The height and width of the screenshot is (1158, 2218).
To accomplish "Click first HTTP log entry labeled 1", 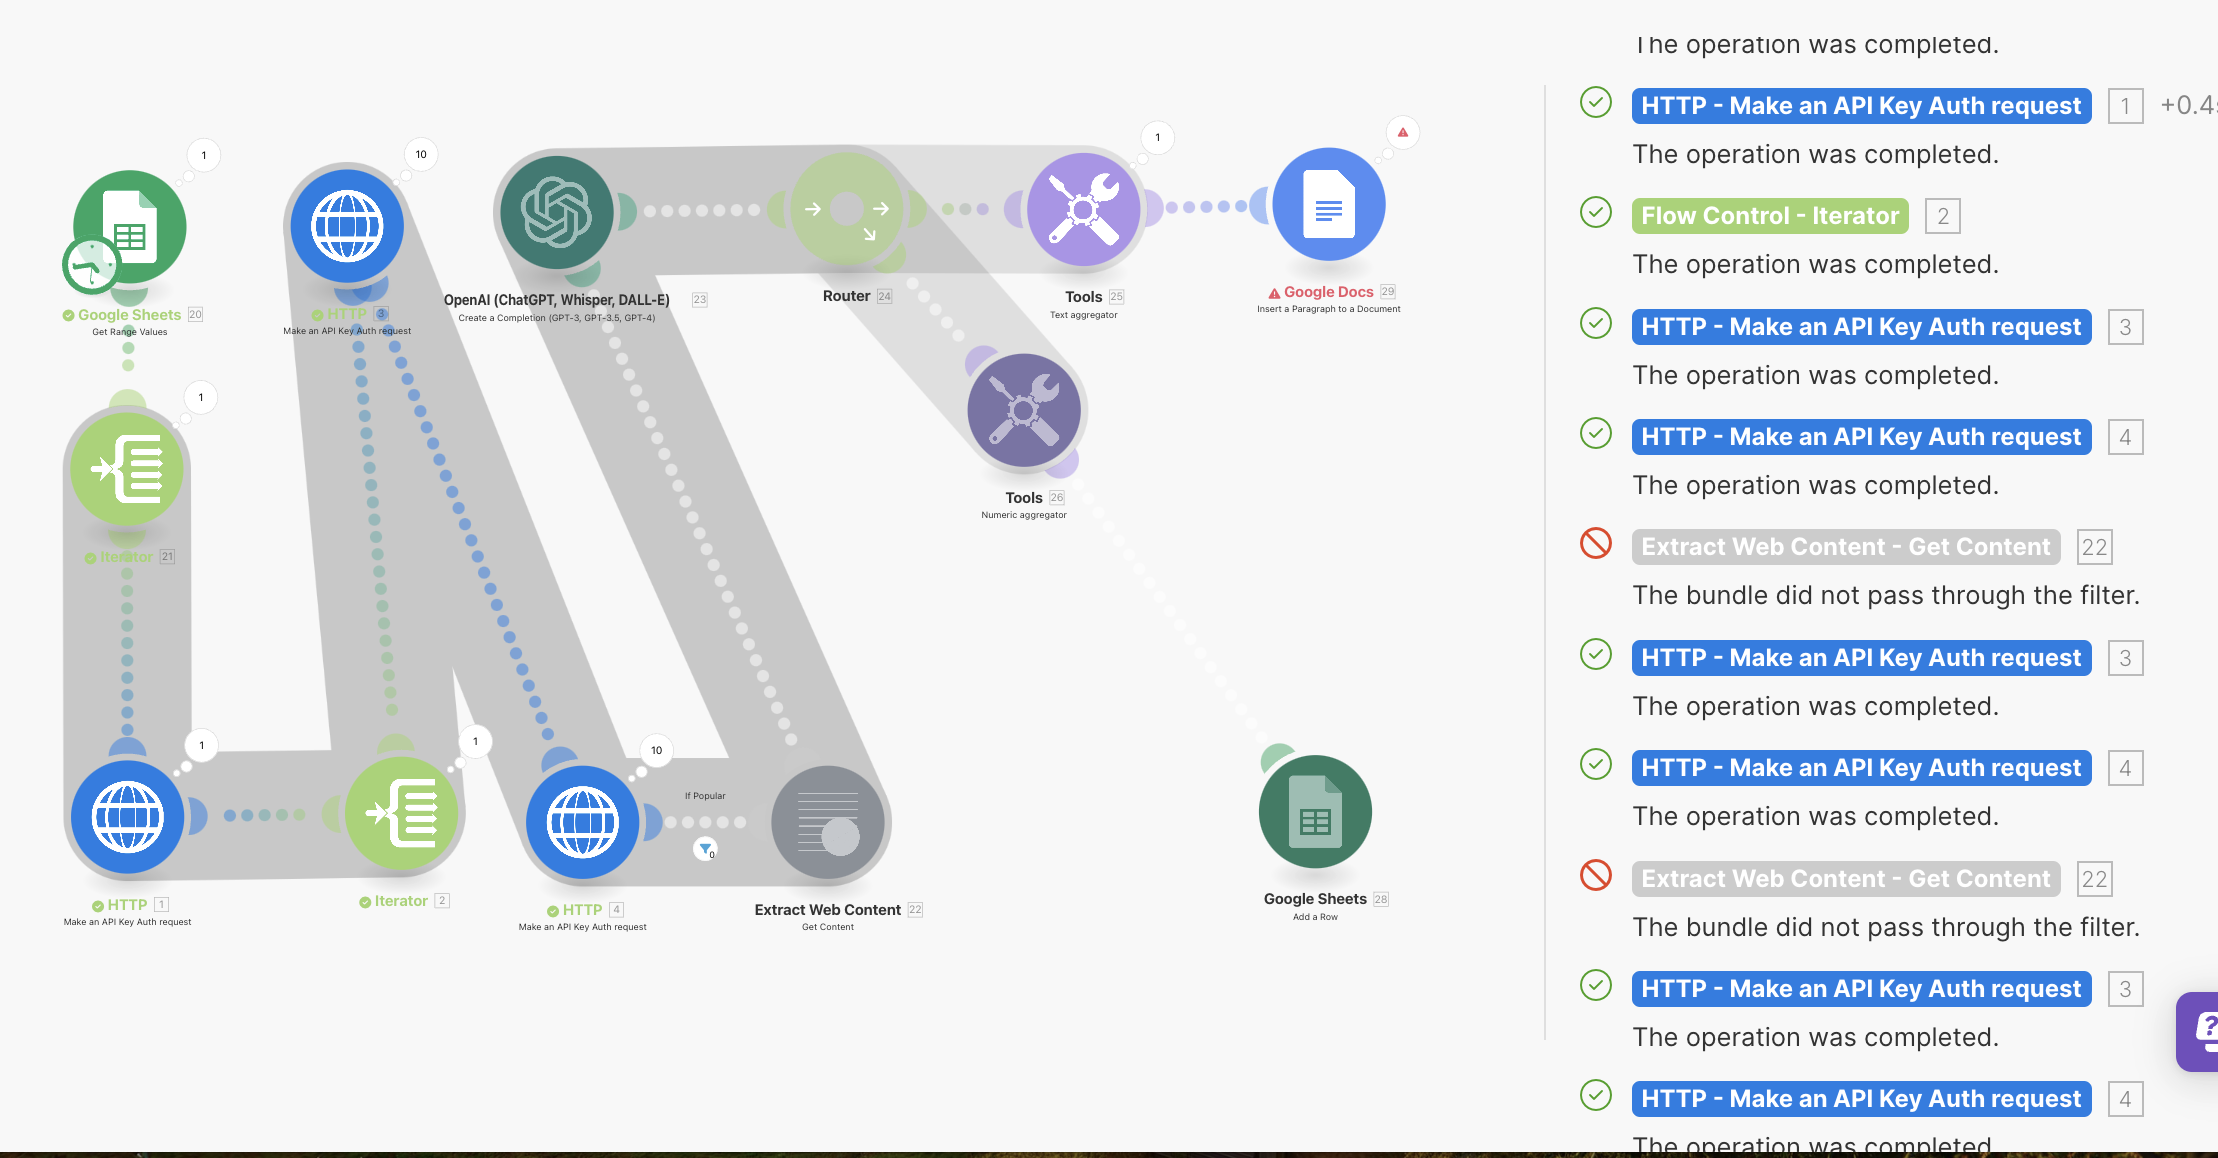I will pos(1860,106).
